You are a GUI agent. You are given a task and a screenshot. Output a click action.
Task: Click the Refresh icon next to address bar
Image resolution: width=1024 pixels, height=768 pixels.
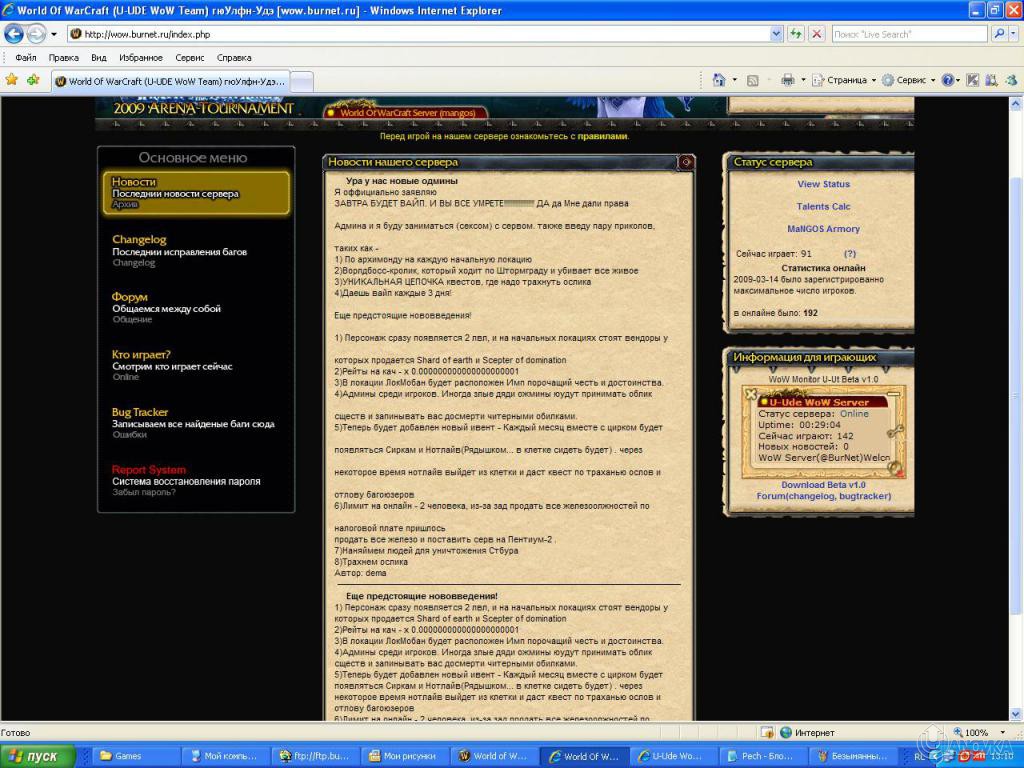tap(796, 33)
